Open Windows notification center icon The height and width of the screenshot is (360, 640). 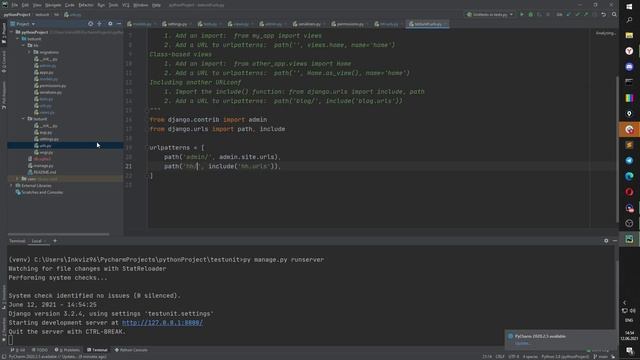(x=629, y=351)
